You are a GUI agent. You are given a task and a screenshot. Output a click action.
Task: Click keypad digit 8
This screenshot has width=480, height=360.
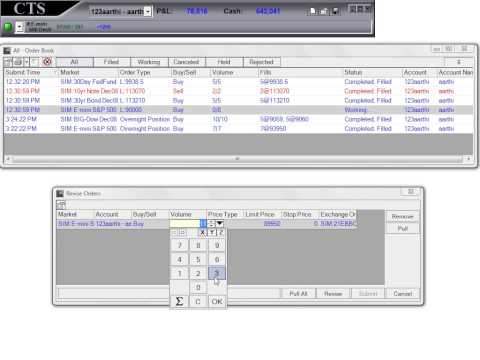tap(198, 246)
